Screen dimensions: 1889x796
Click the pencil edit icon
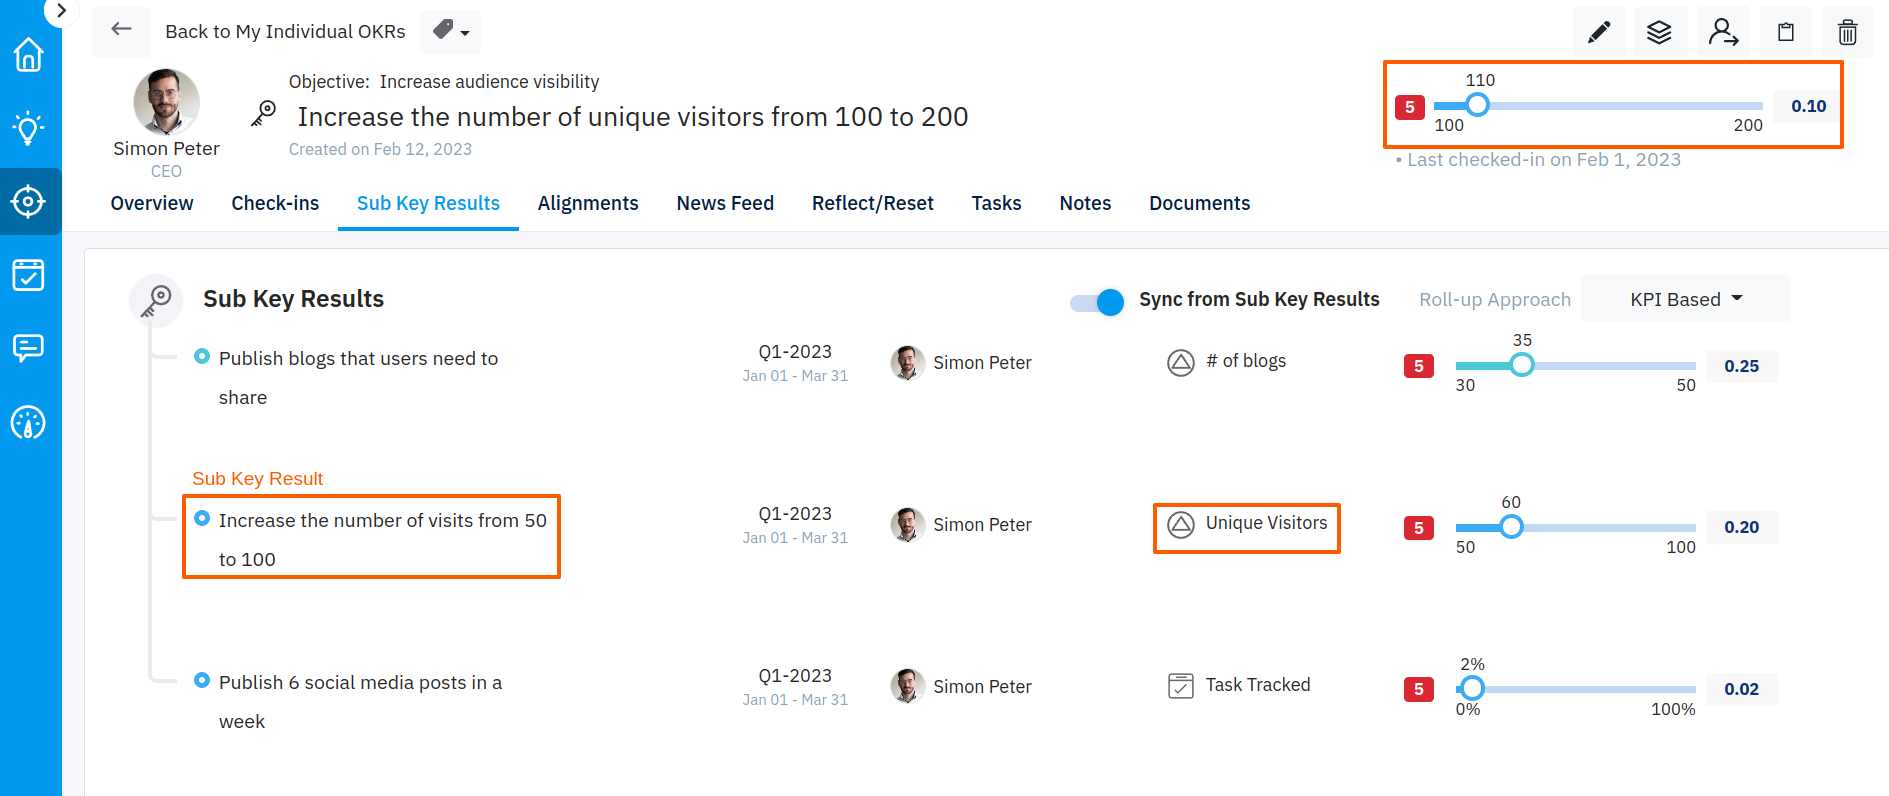[1599, 33]
